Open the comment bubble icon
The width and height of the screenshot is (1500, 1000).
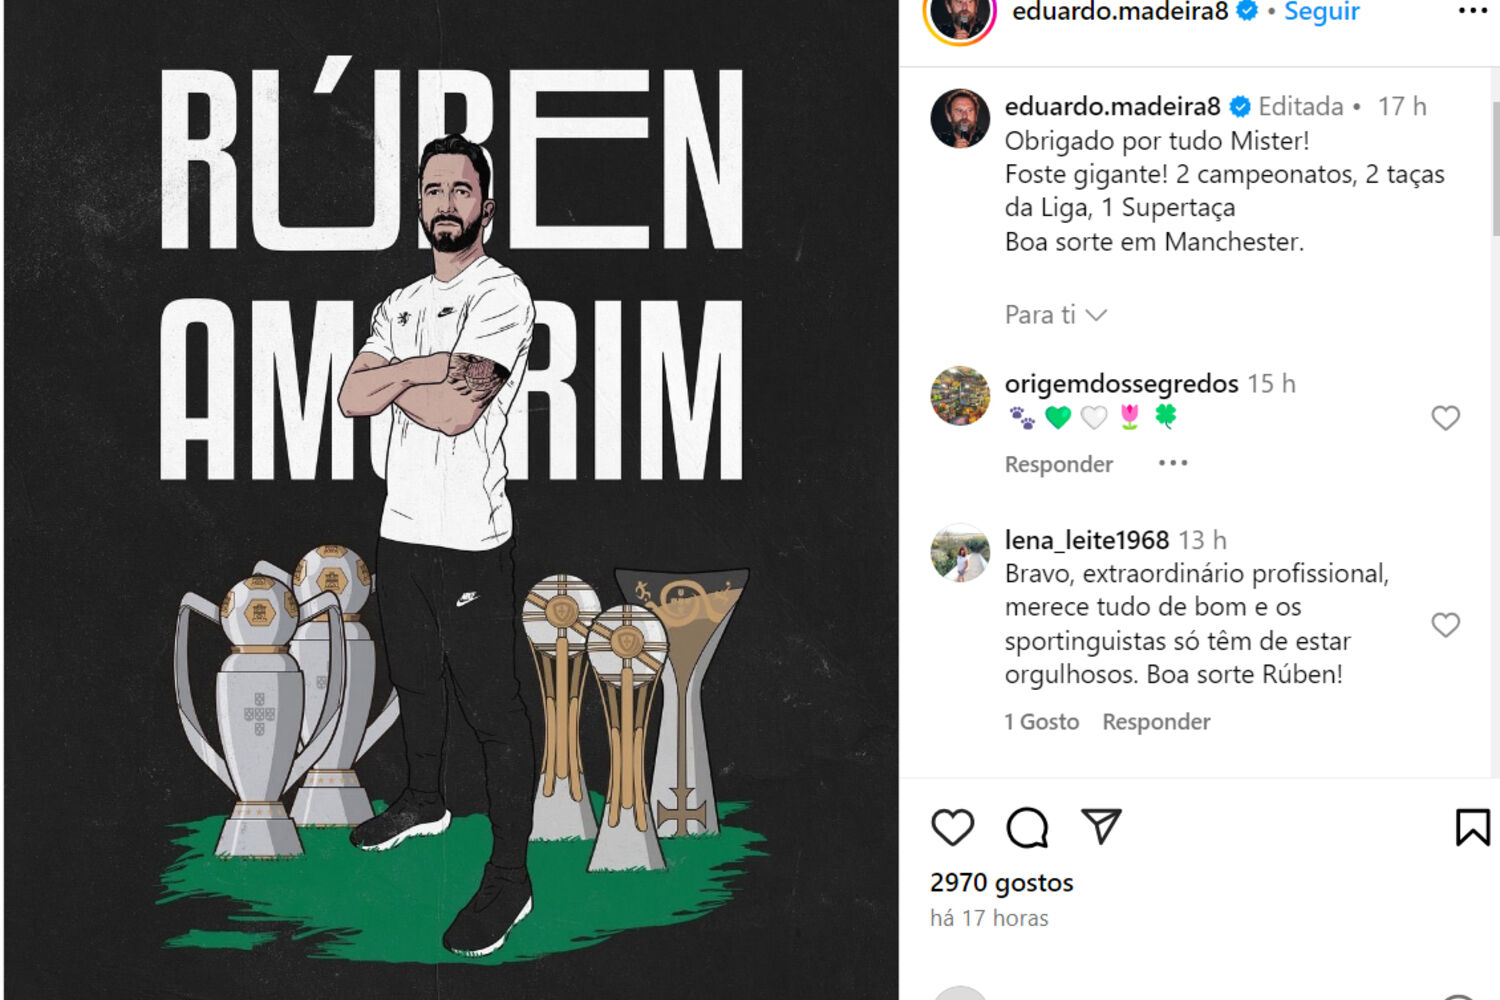click(1027, 827)
